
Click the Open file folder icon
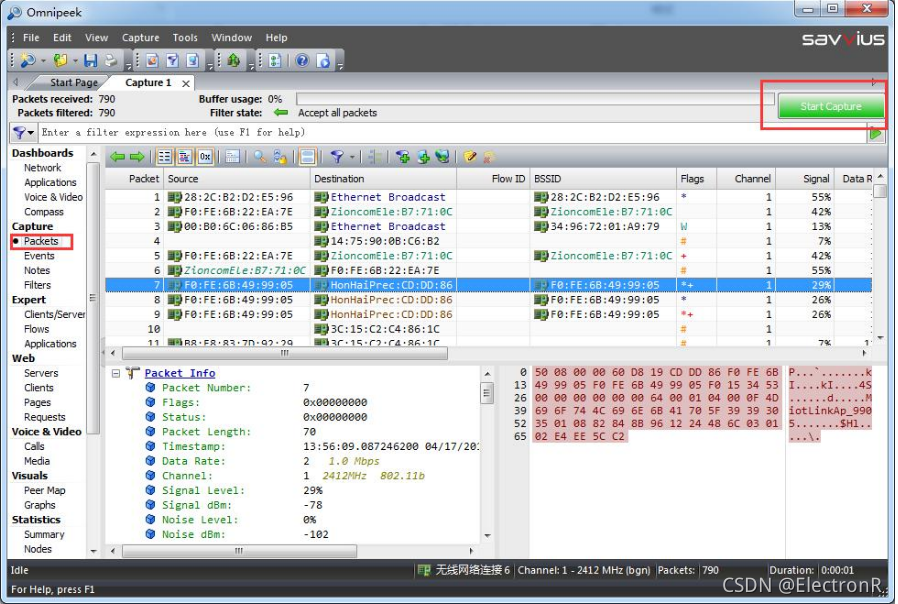pyautogui.click(x=60, y=60)
